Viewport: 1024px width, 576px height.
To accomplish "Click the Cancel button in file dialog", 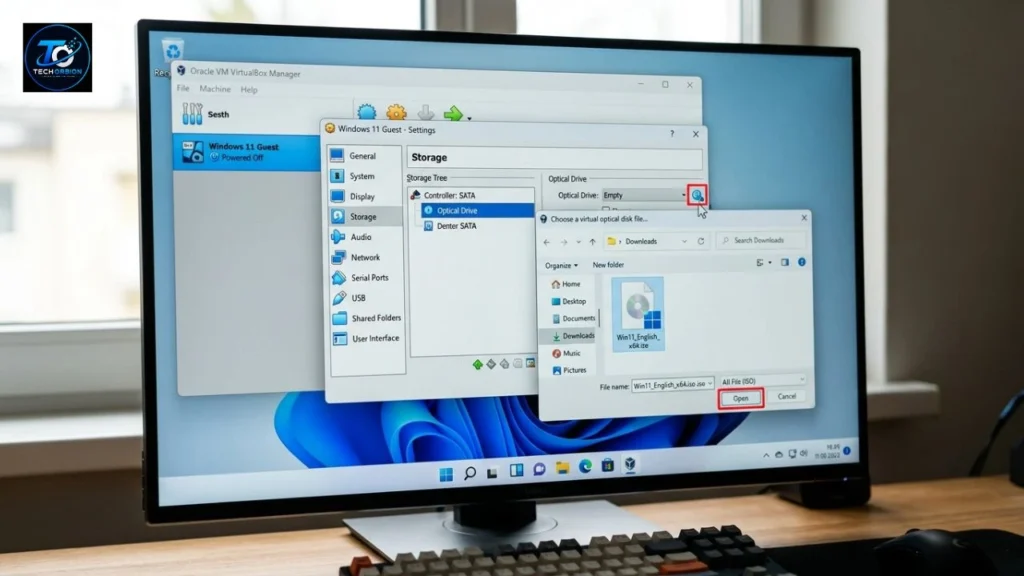I will [786, 396].
